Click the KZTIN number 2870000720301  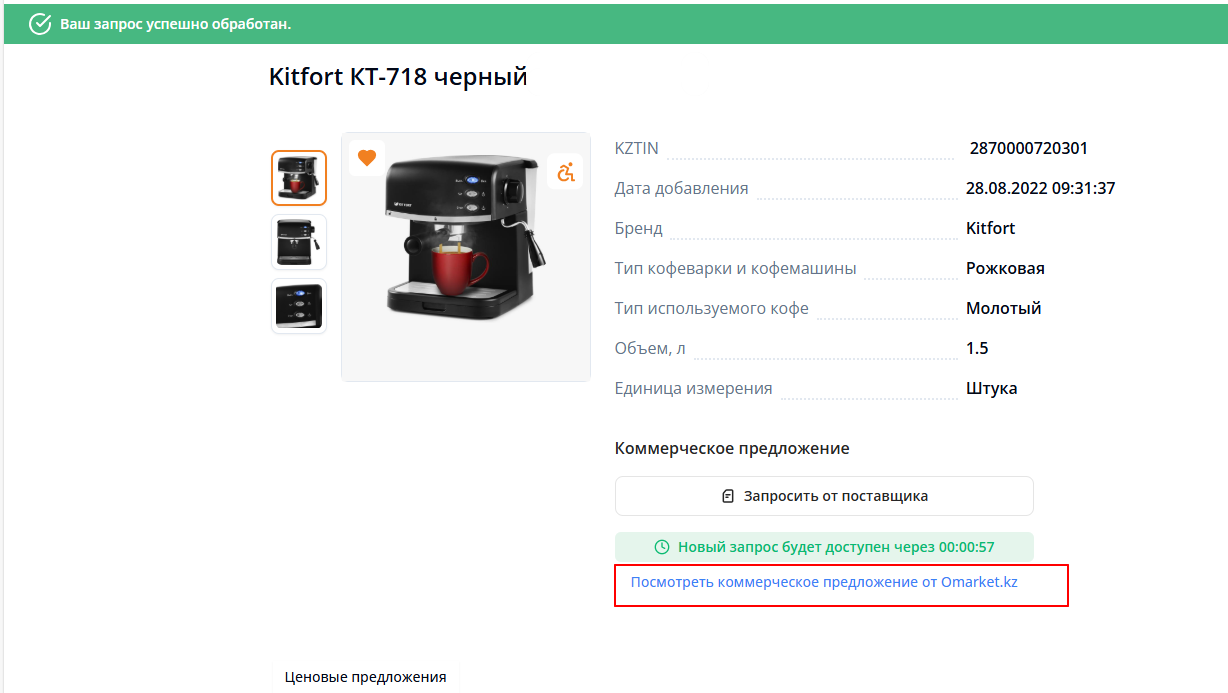(x=1029, y=148)
